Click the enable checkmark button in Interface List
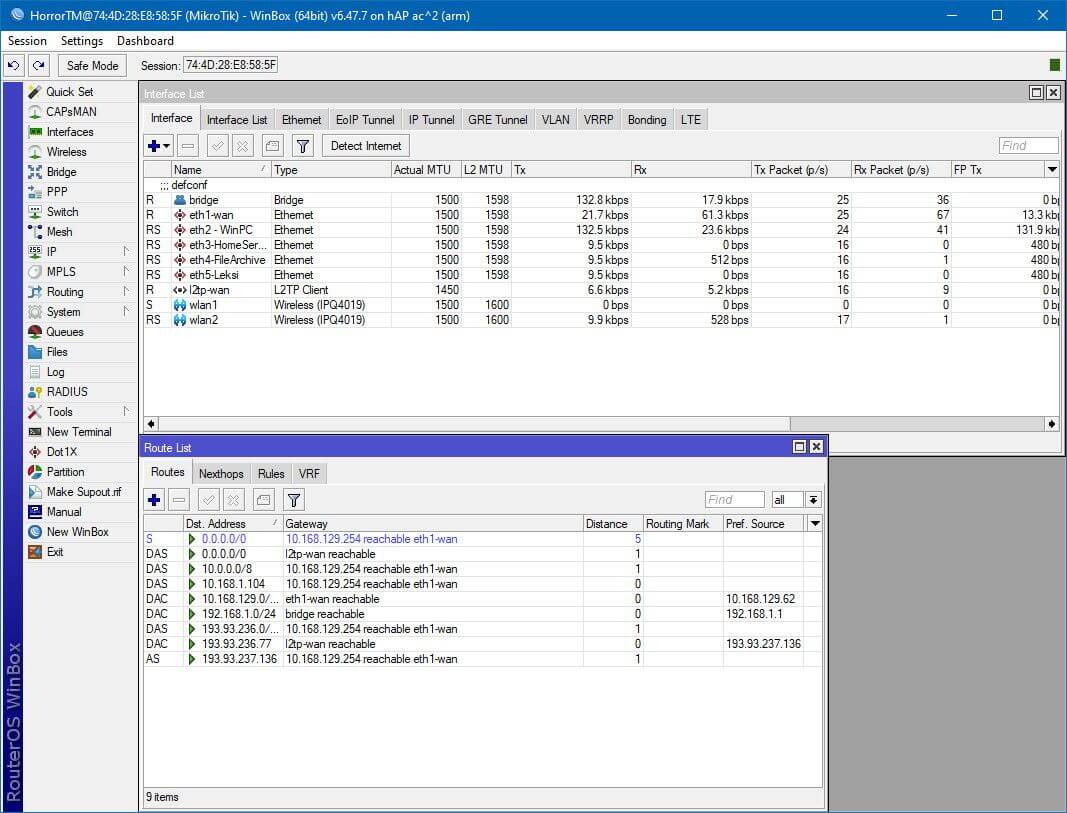 click(218, 146)
